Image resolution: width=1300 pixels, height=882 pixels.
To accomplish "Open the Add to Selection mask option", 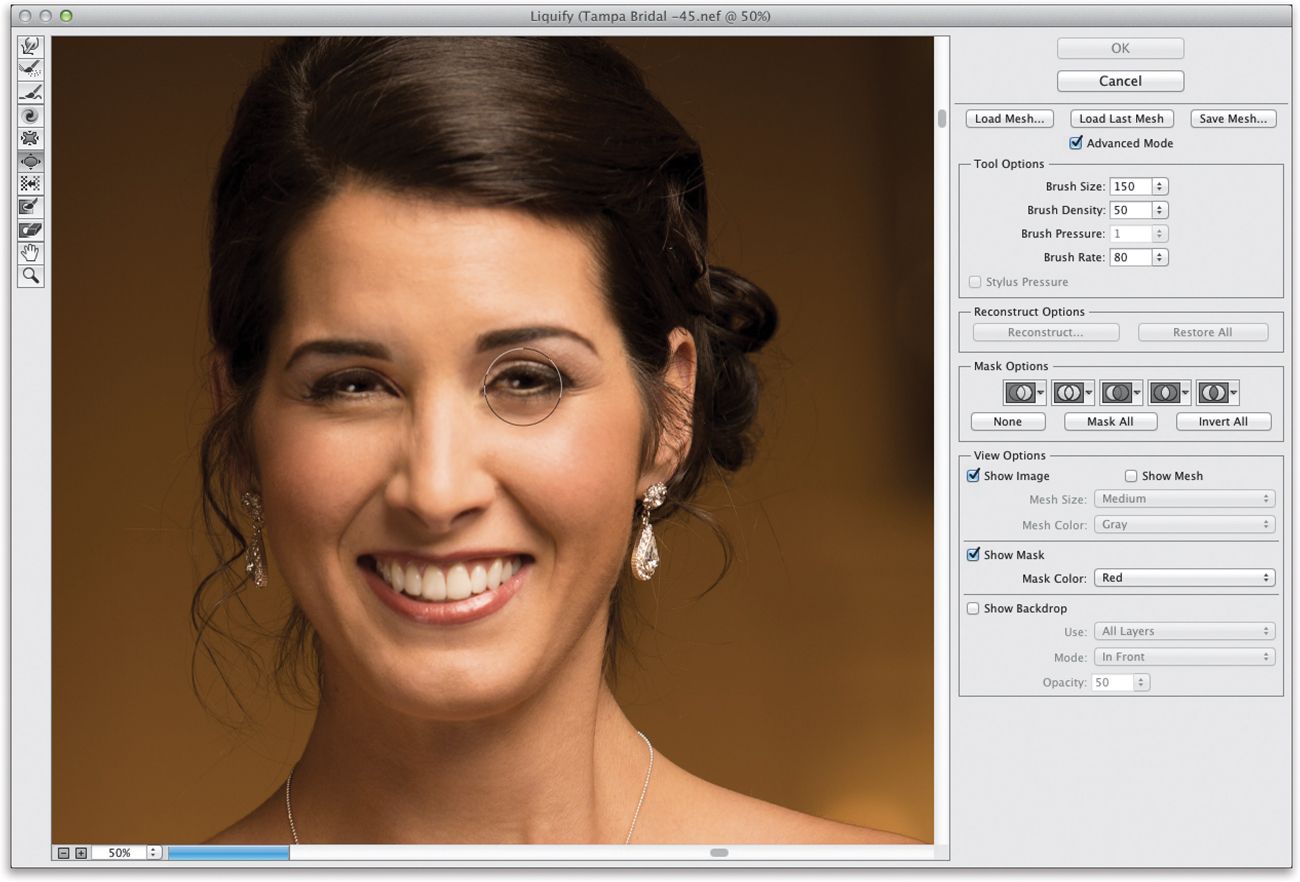I will click(1073, 392).
